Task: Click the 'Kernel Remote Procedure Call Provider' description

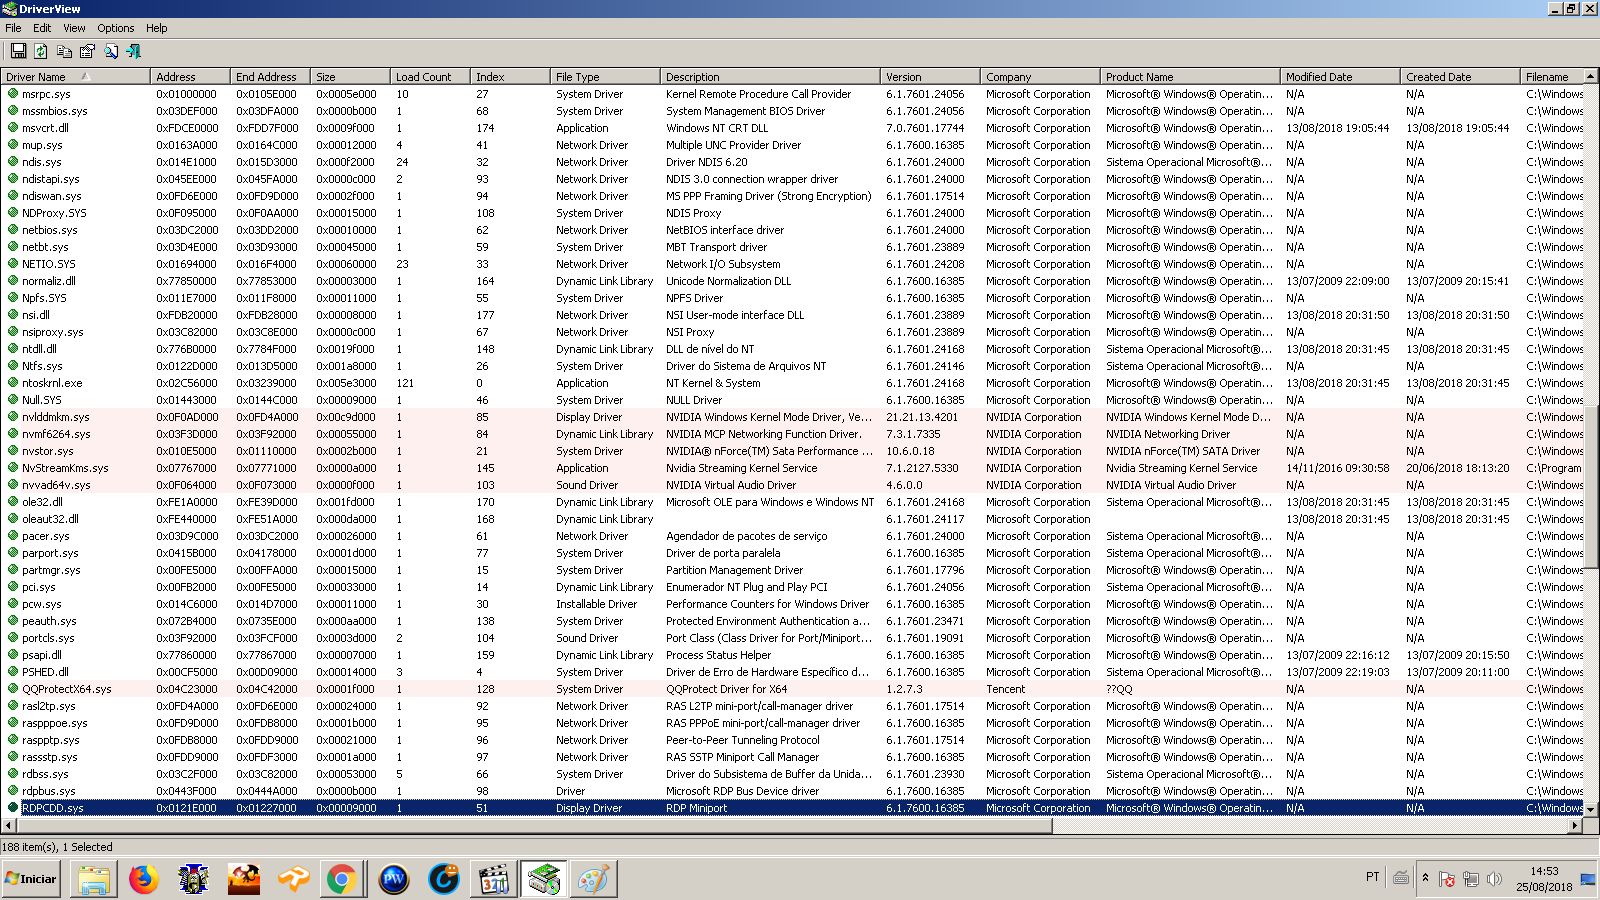Action: [758, 94]
